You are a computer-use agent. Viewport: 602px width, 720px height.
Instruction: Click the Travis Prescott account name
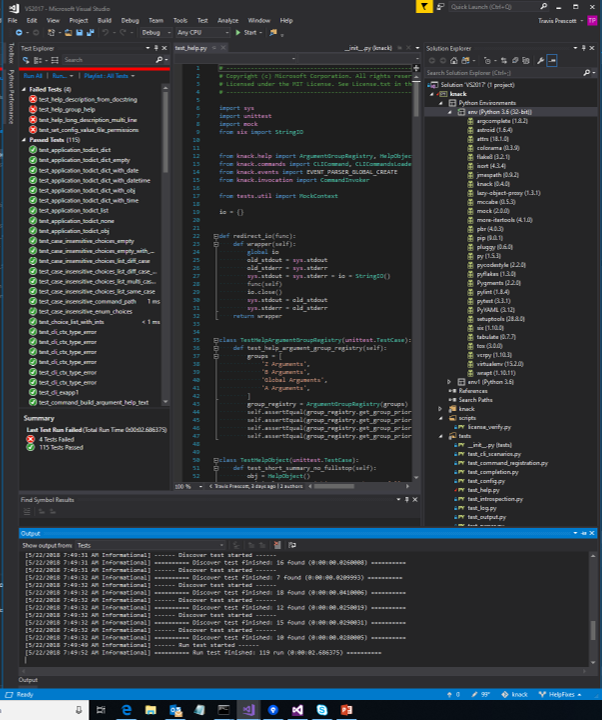(x=557, y=21)
